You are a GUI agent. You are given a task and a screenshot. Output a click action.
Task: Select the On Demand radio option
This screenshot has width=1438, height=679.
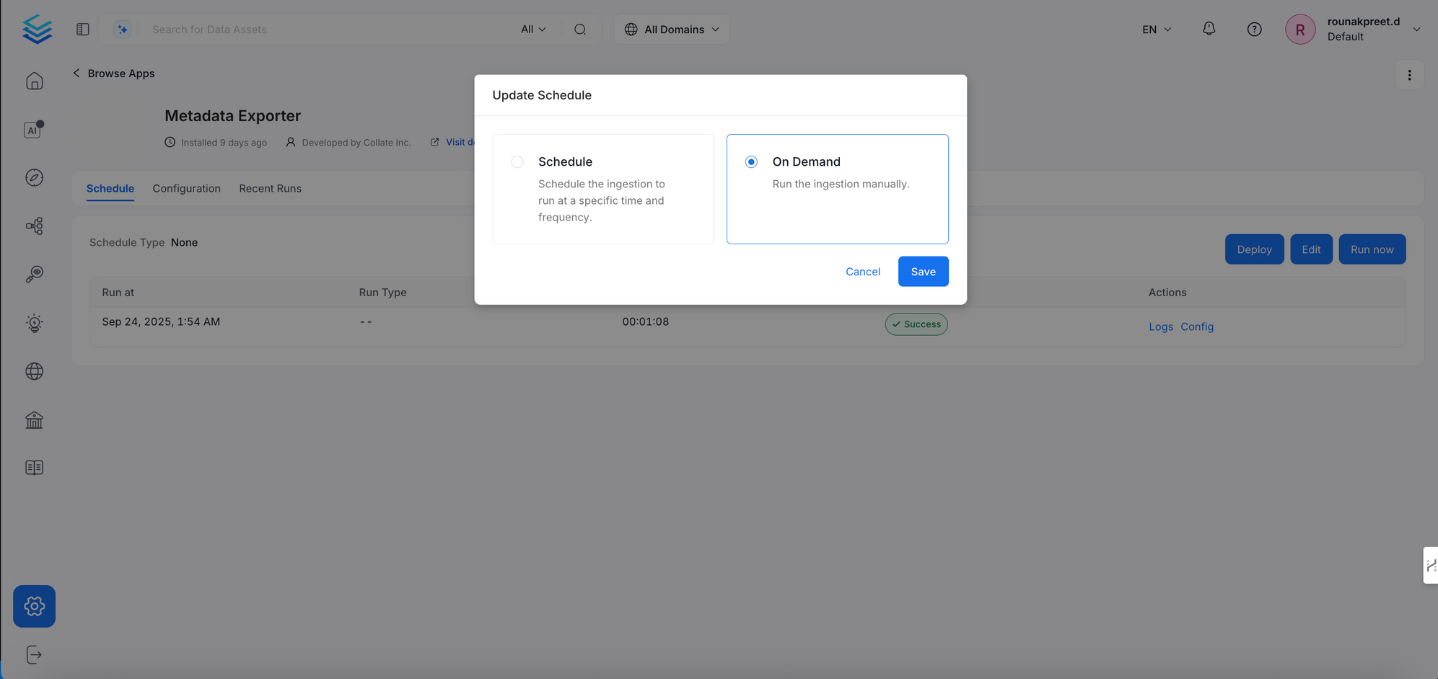tap(751, 162)
